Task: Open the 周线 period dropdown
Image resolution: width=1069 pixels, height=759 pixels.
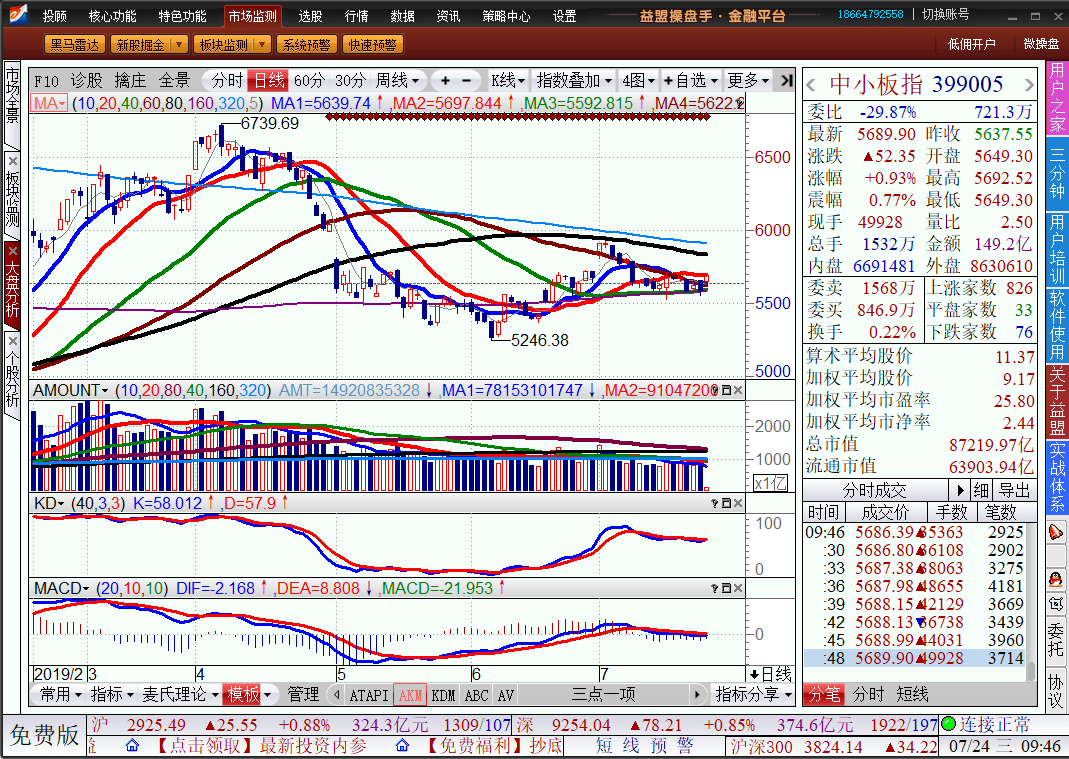Action: pos(397,80)
